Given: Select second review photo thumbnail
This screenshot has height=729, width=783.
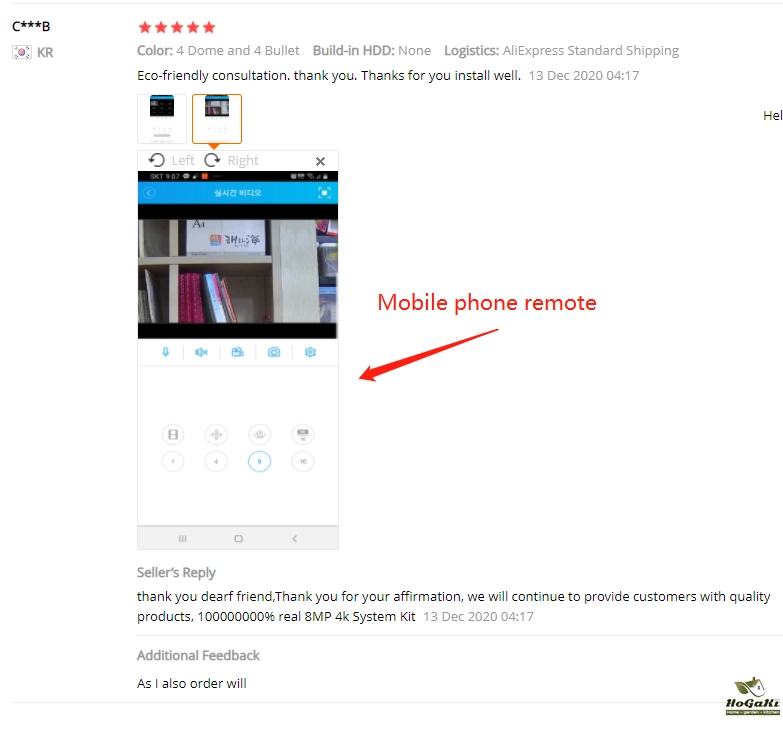Looking at the screenshot, I should pos(217,119).
